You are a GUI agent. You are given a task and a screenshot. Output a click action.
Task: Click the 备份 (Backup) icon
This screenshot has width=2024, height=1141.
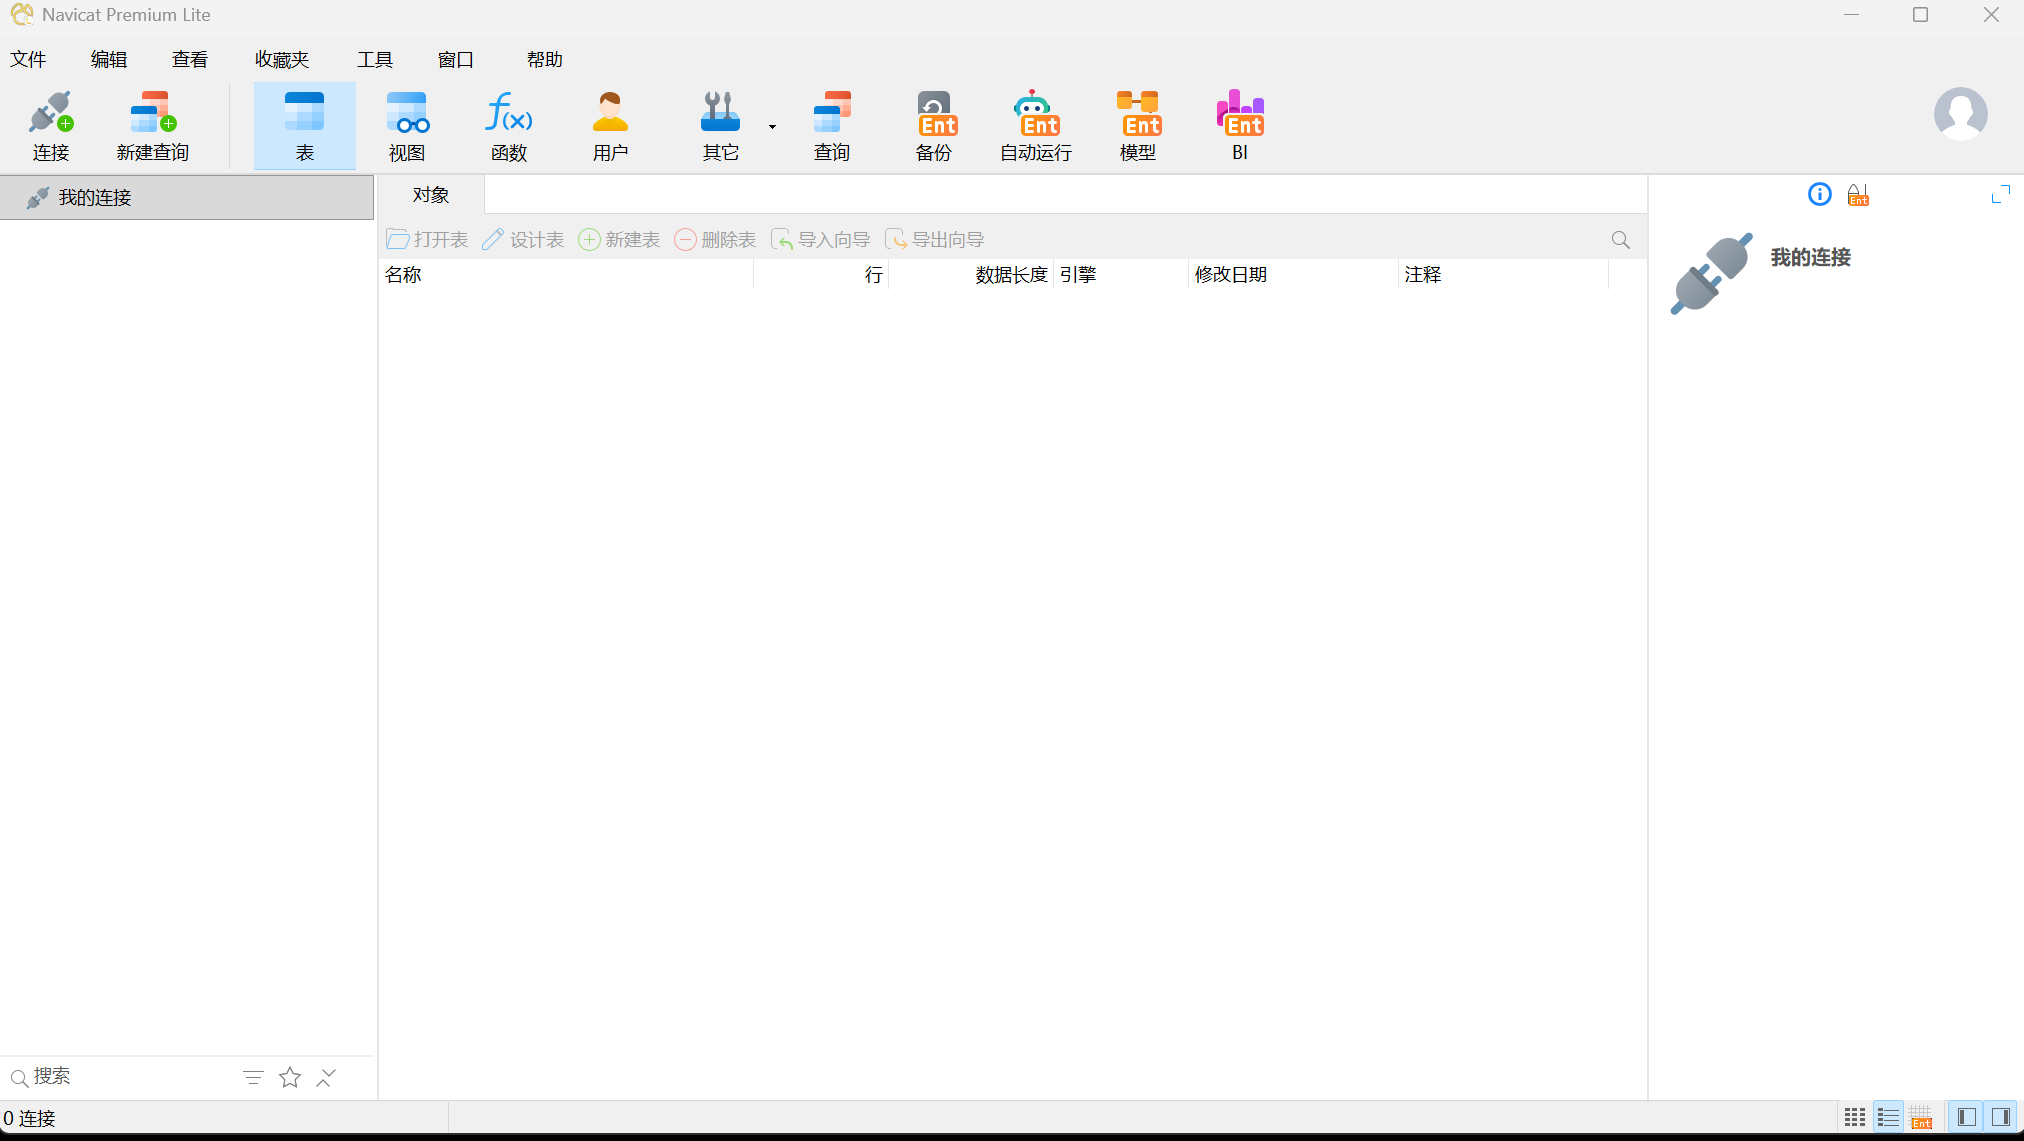point(934,126)
